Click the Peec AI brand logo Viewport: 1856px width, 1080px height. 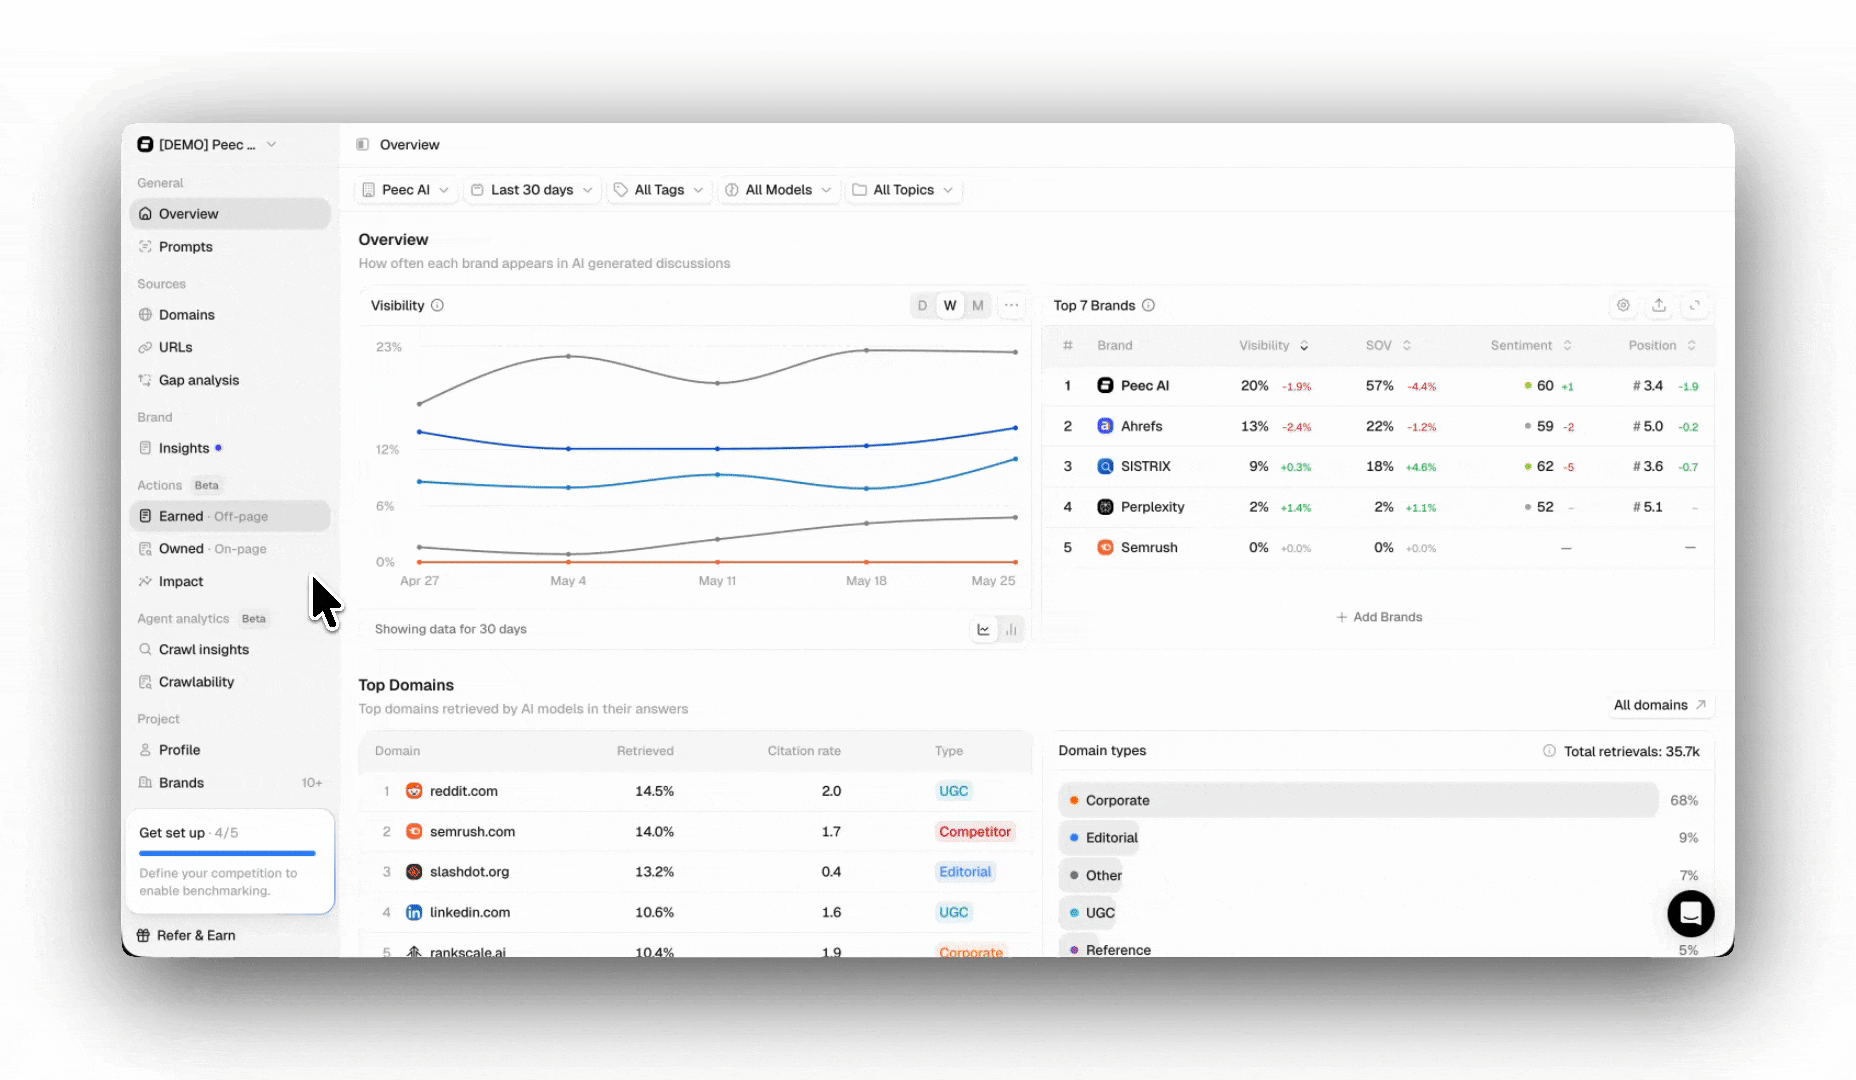(x=1105, y=386)
